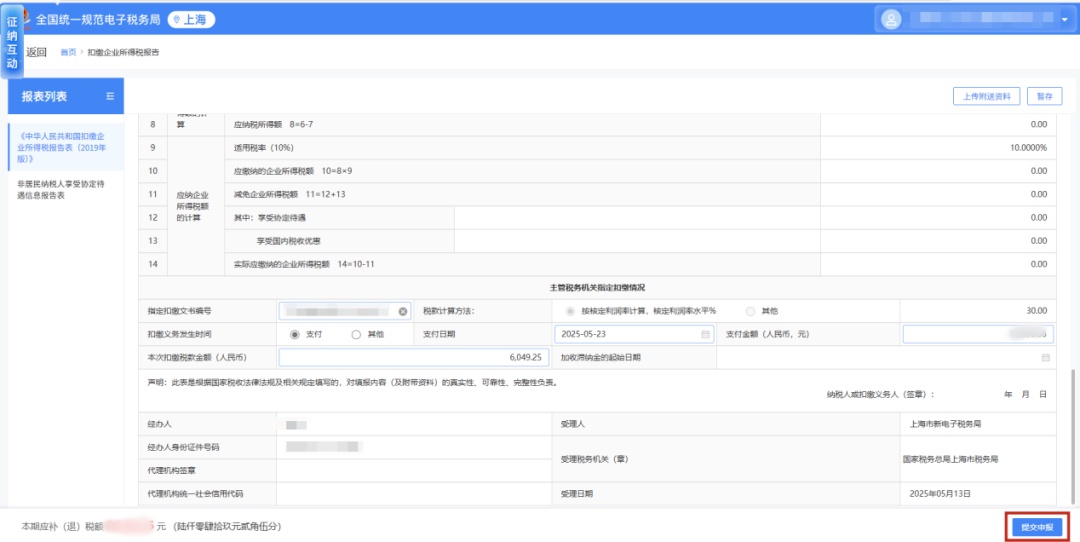Click the 享受国内税收优惠 label

289,241
